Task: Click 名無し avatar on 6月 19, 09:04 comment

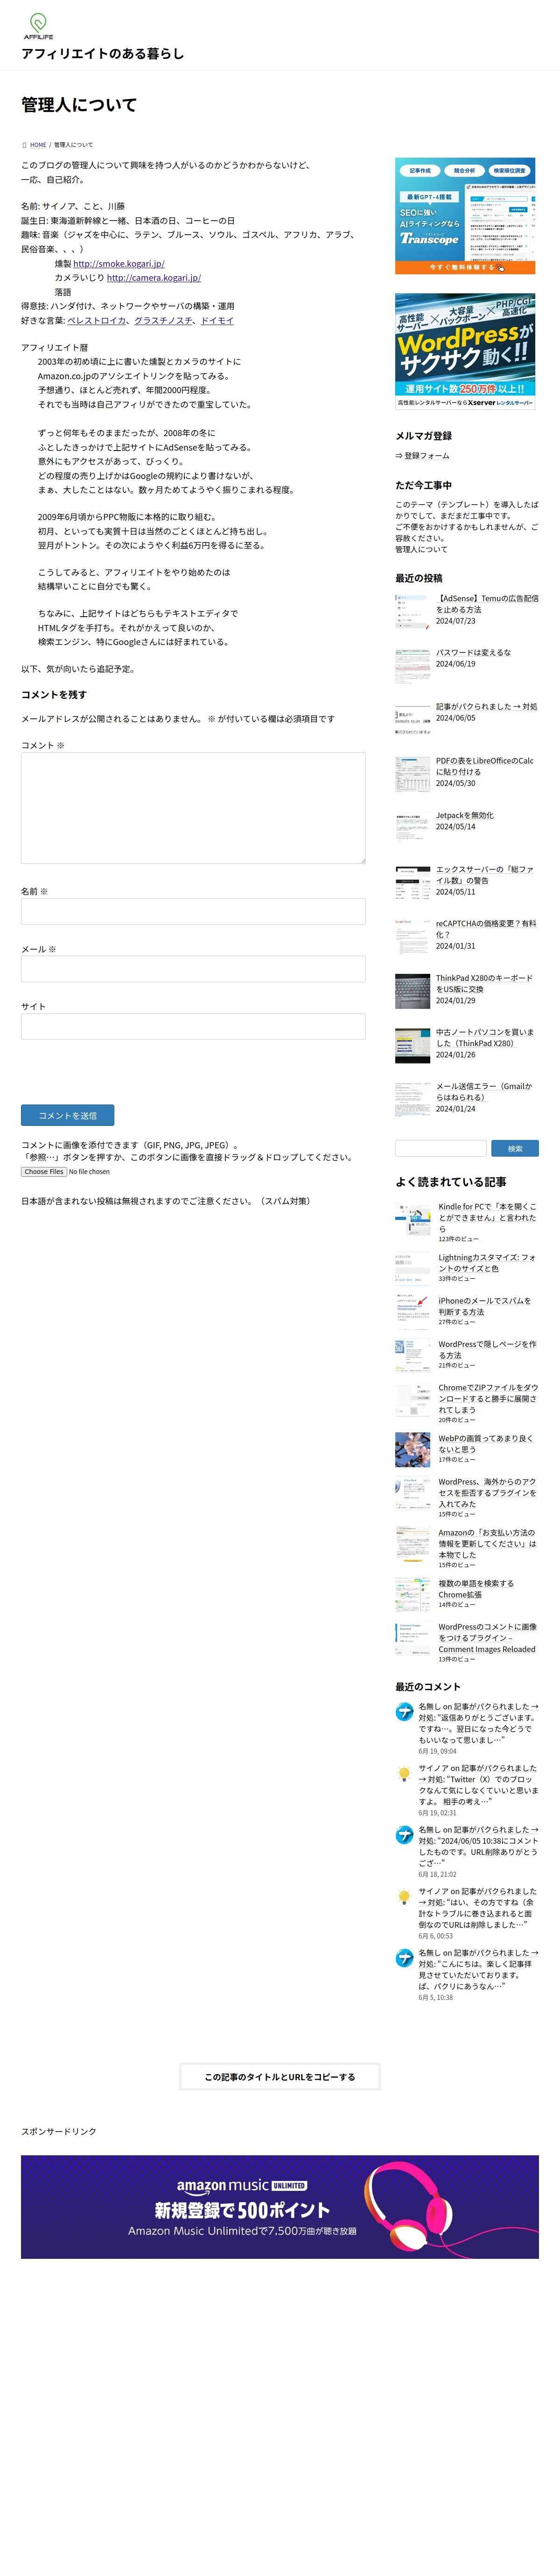Action: pos(404,1712)
